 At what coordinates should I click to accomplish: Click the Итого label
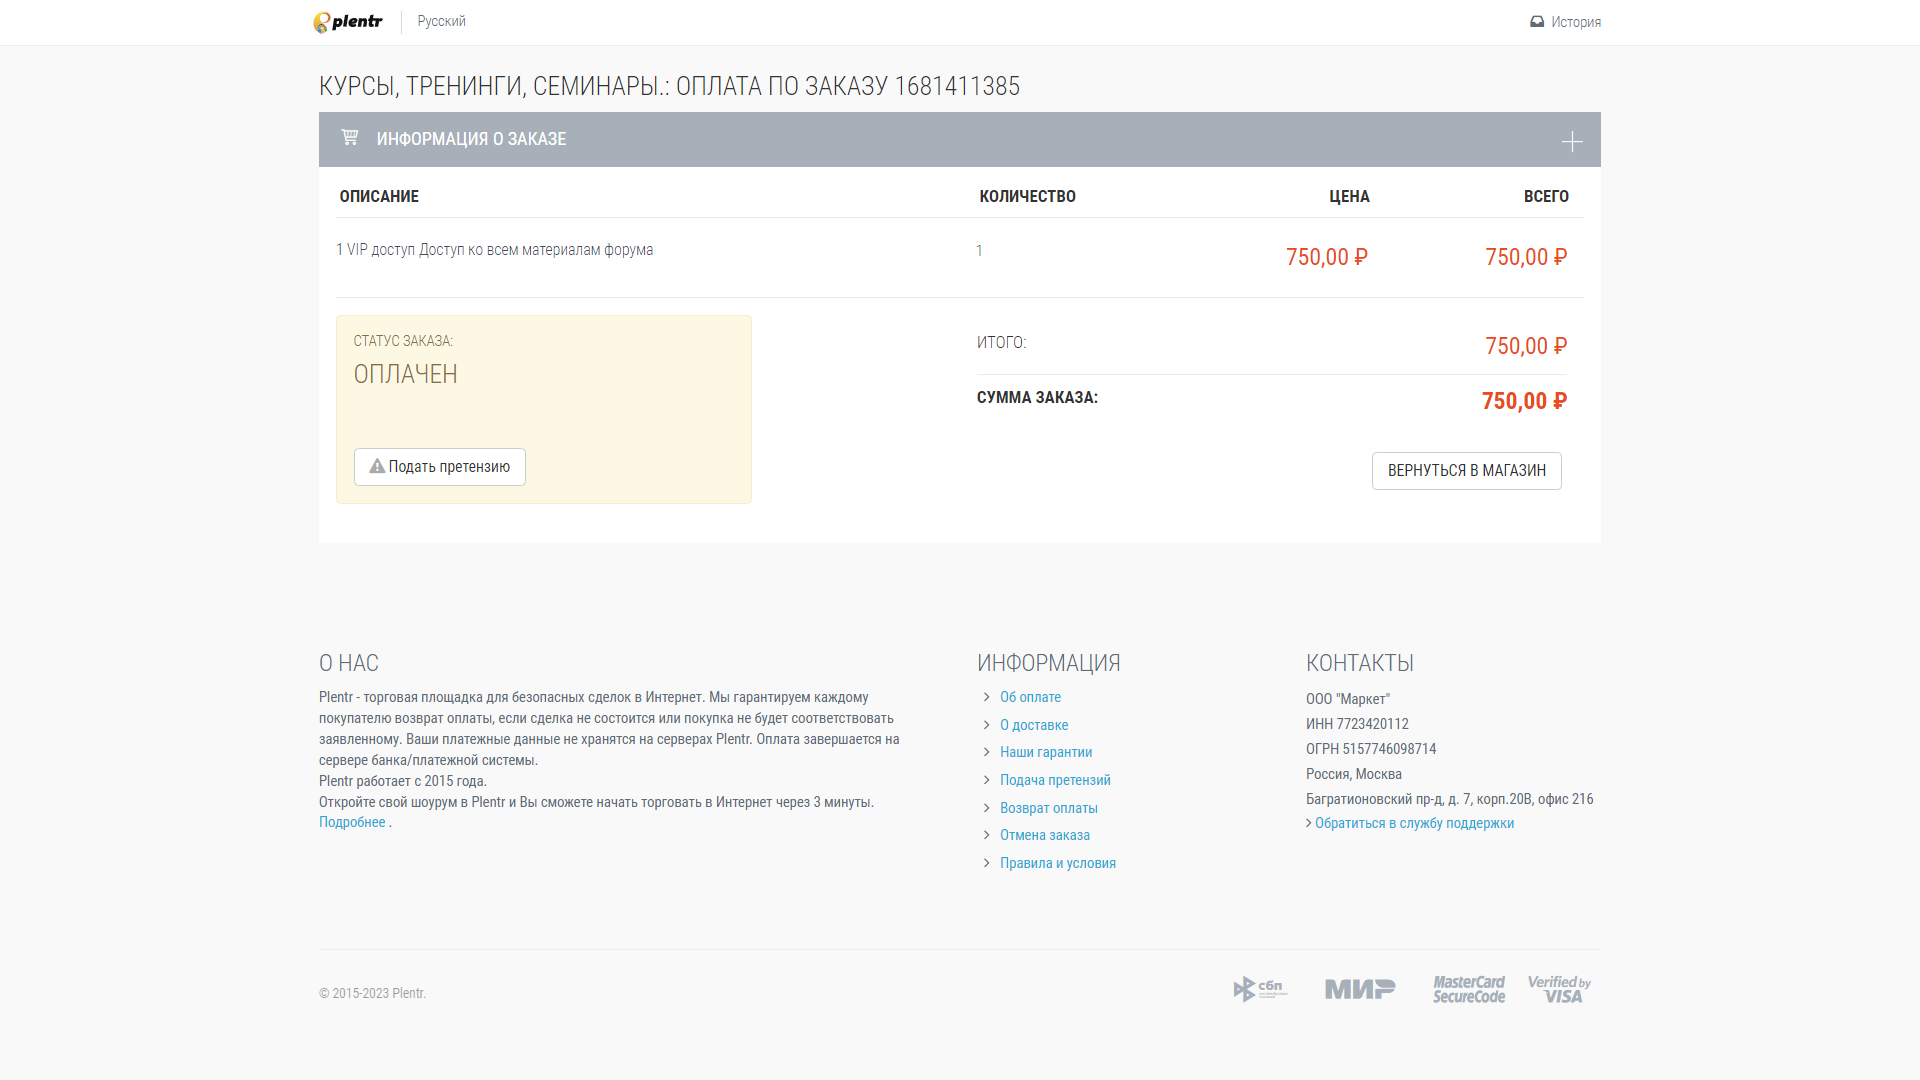(x=1001, y=343)
